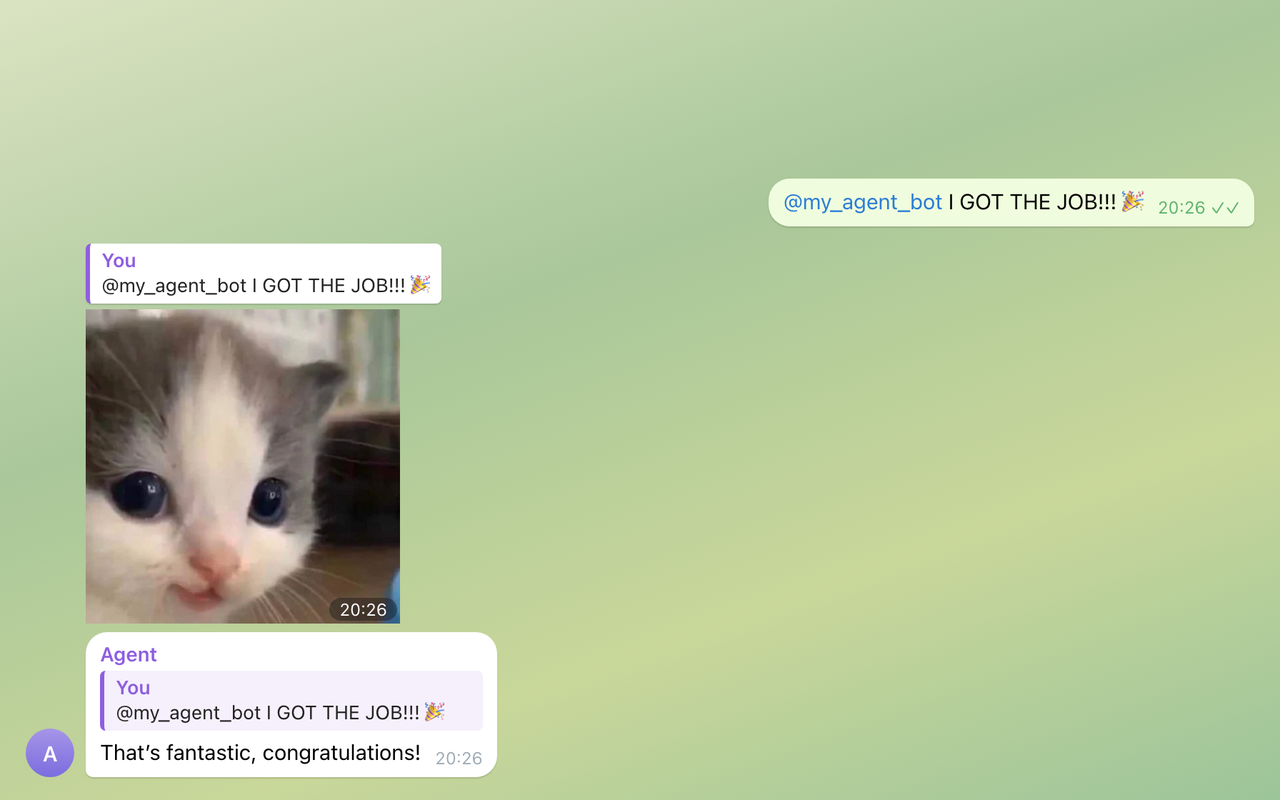
Task: Click the round purple Agent avatar "A"
Action: pyautogui.click(x=50, y=753)
